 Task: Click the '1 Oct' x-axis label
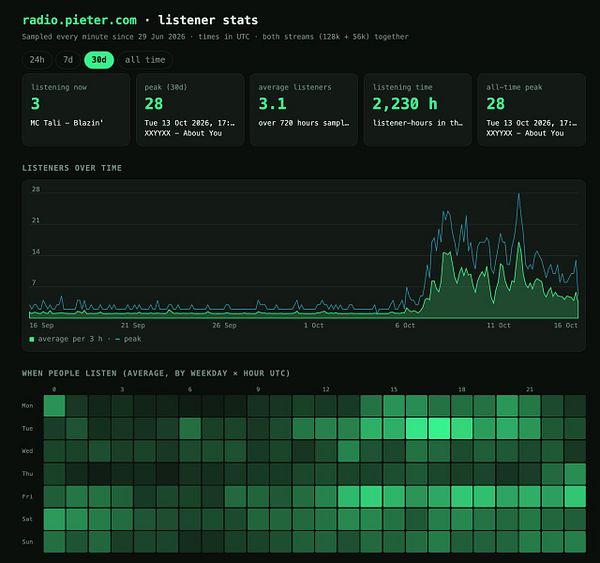click(313, 325)
